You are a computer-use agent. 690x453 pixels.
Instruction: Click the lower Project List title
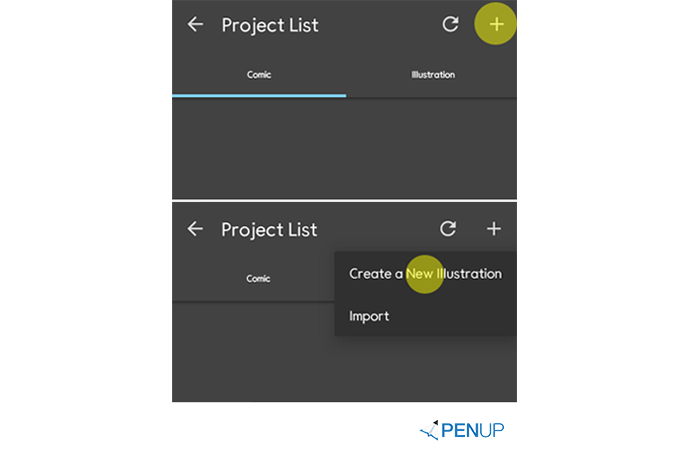[x=269, y=229]
